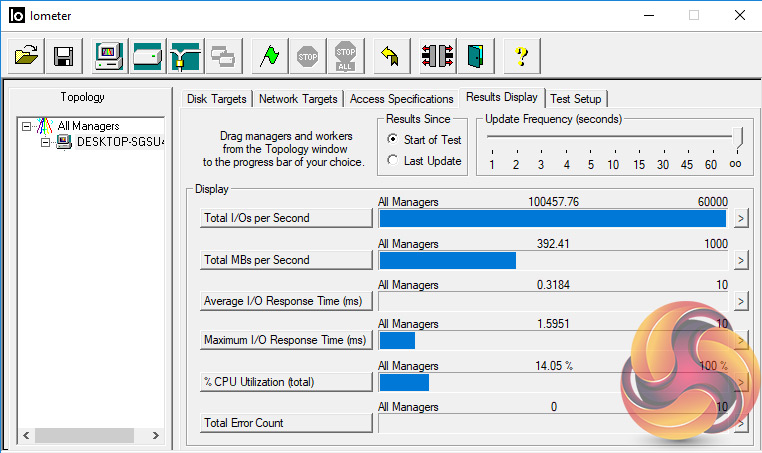The height and width of the screenshot is (453, 762).
Task: Click the Maximum I/O Response Time progress bar
Action: click(553, 341)
